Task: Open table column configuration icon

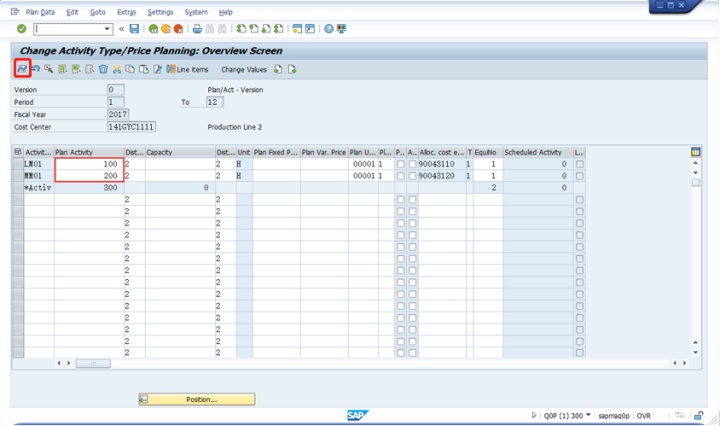Action: tap(695, 152)
